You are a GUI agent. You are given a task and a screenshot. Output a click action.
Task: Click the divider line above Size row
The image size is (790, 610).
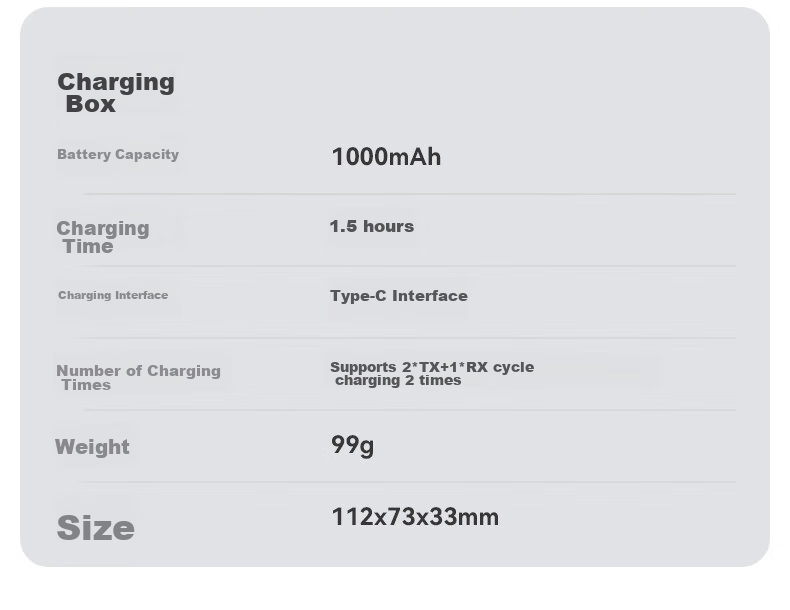(410, 482)
